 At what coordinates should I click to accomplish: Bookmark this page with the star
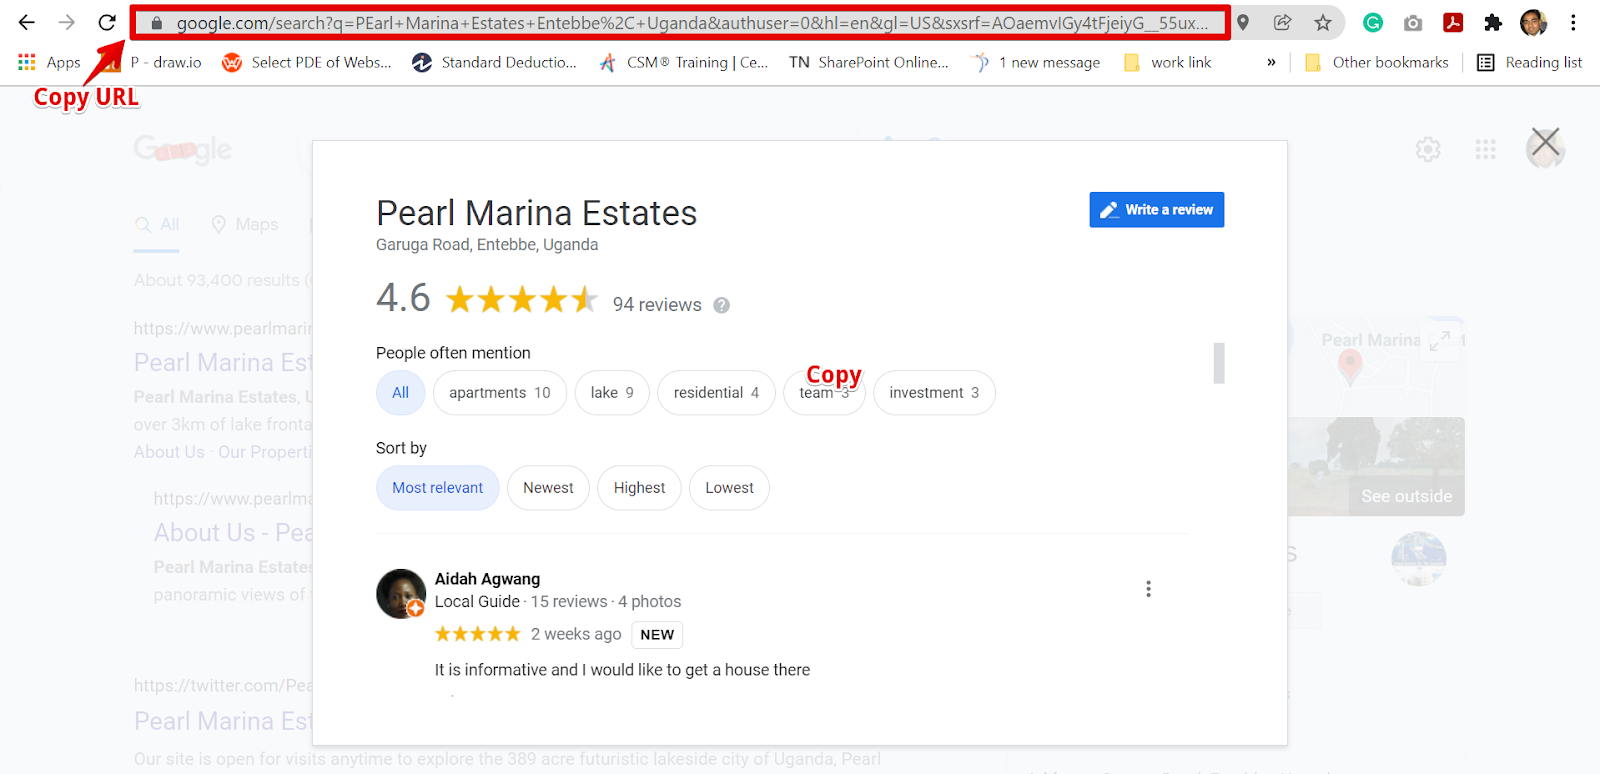click(x=1323, y=22)
